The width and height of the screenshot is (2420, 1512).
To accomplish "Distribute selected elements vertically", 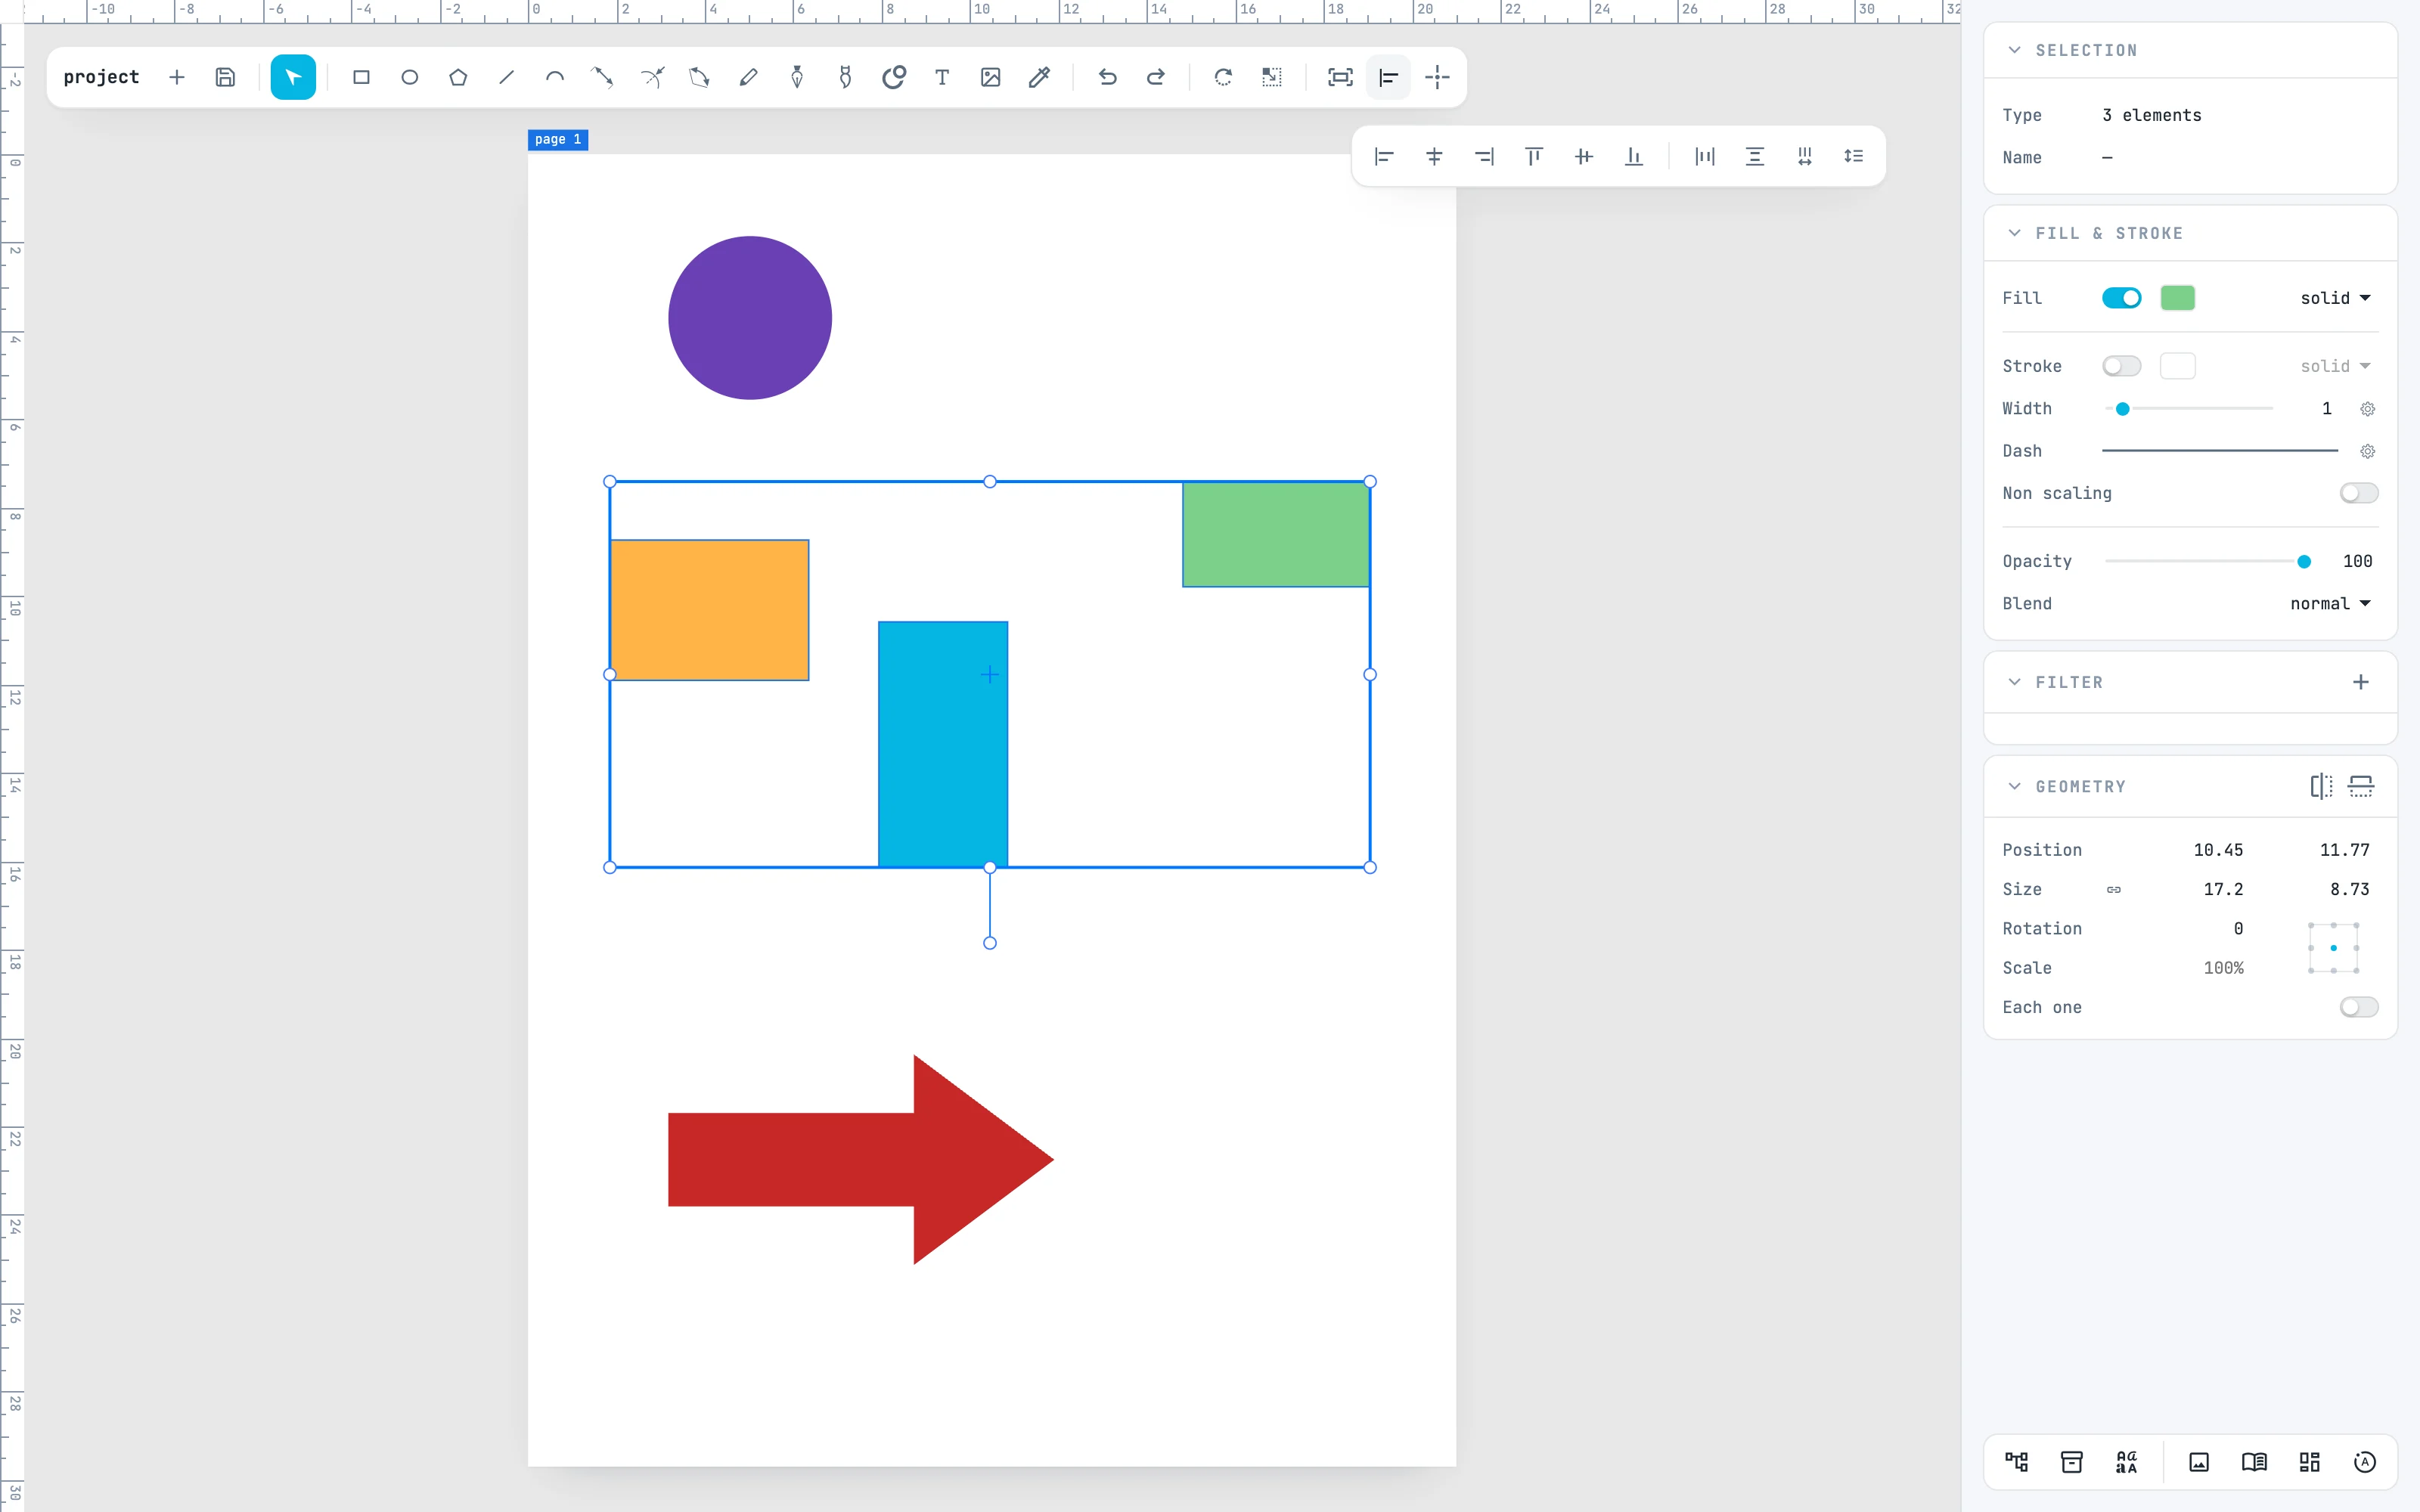I will coord(1755,156).
